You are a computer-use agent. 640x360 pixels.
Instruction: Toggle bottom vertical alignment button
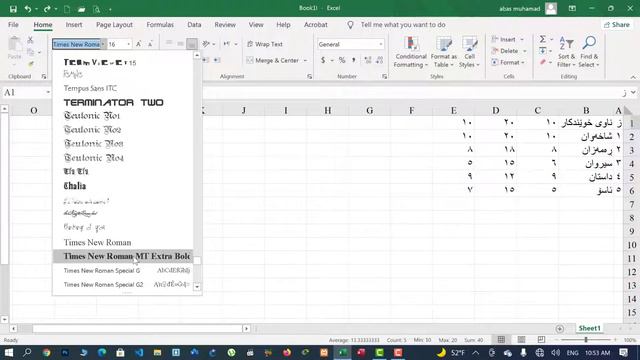(191, 44)
